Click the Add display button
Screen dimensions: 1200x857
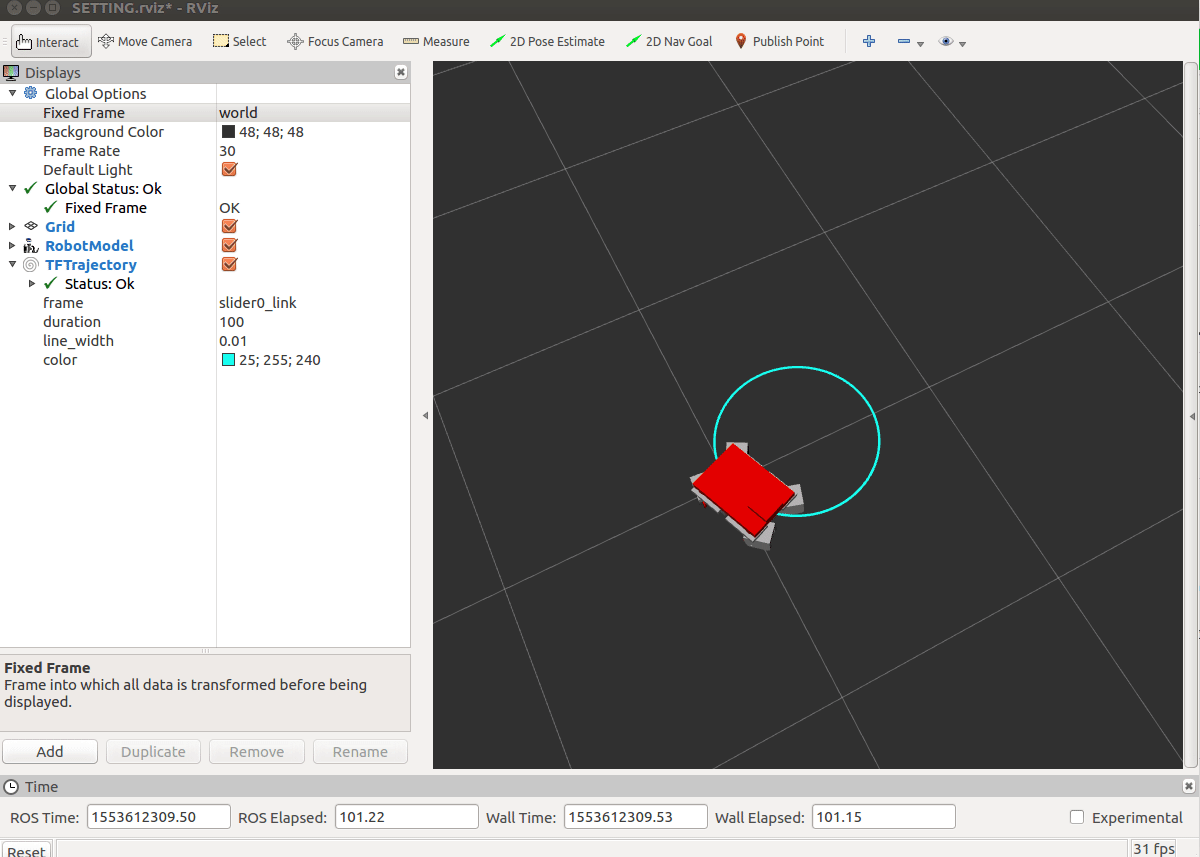pos(50,751)
